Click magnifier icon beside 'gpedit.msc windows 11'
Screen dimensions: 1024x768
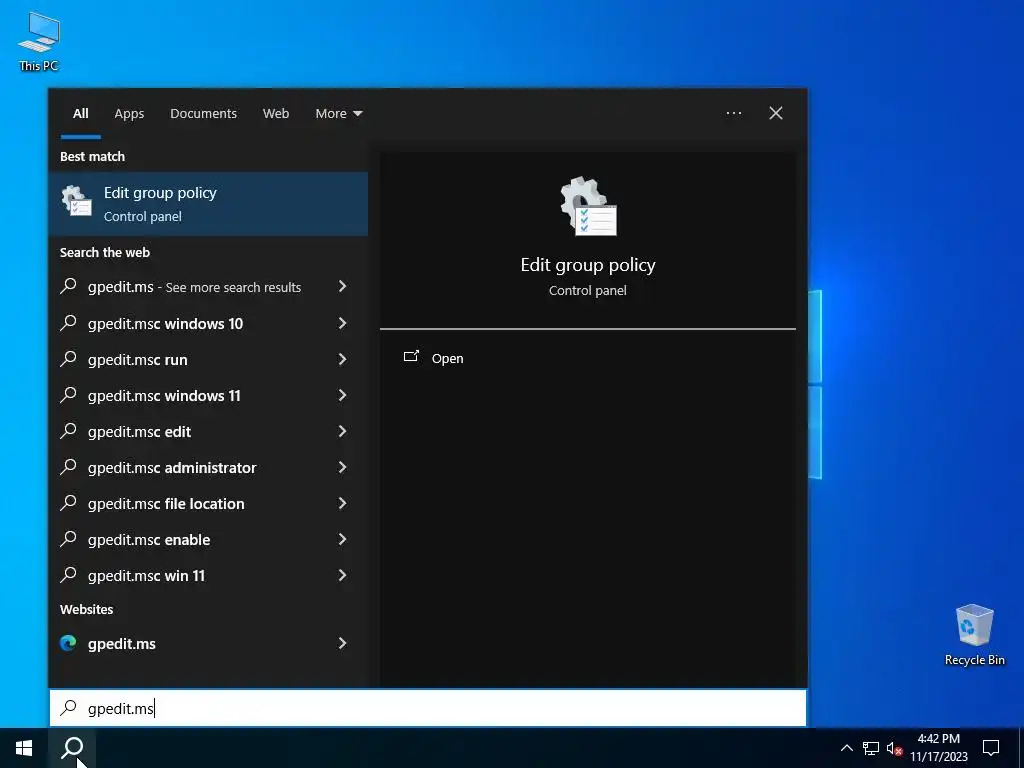pyautogui.click(x=69, y=394)
